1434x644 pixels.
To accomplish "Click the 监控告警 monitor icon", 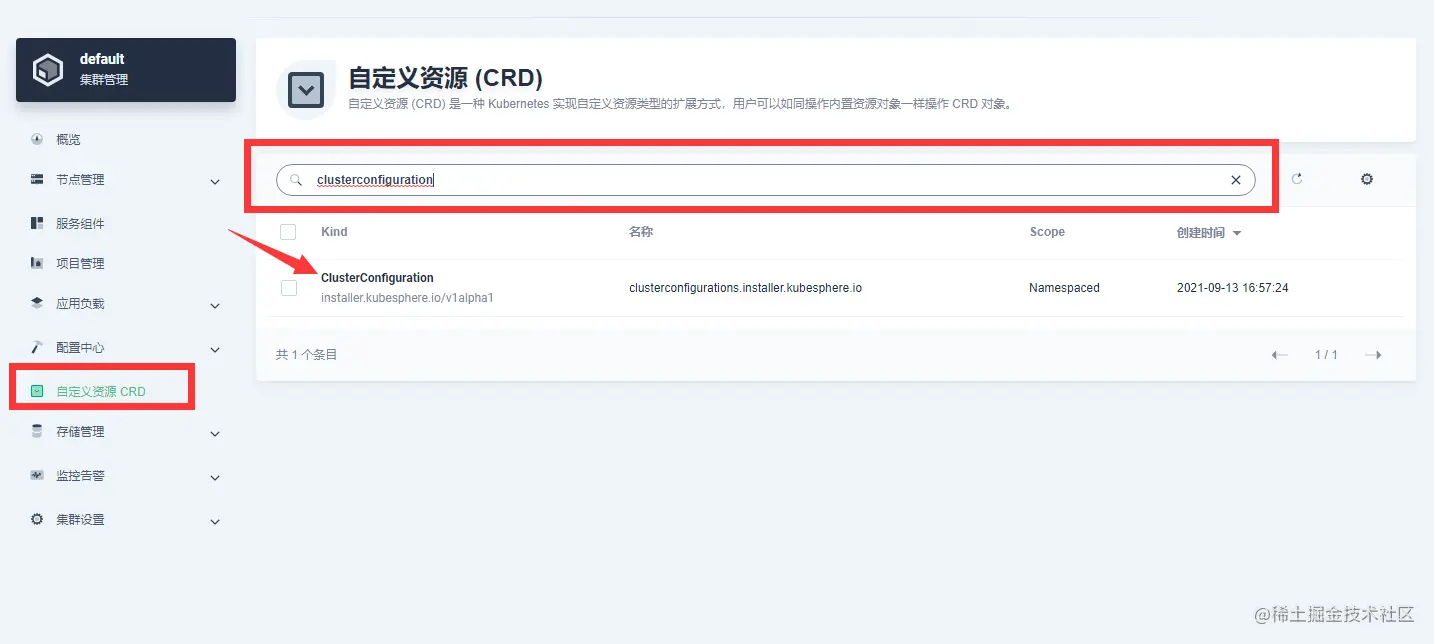I will point(37,475).
